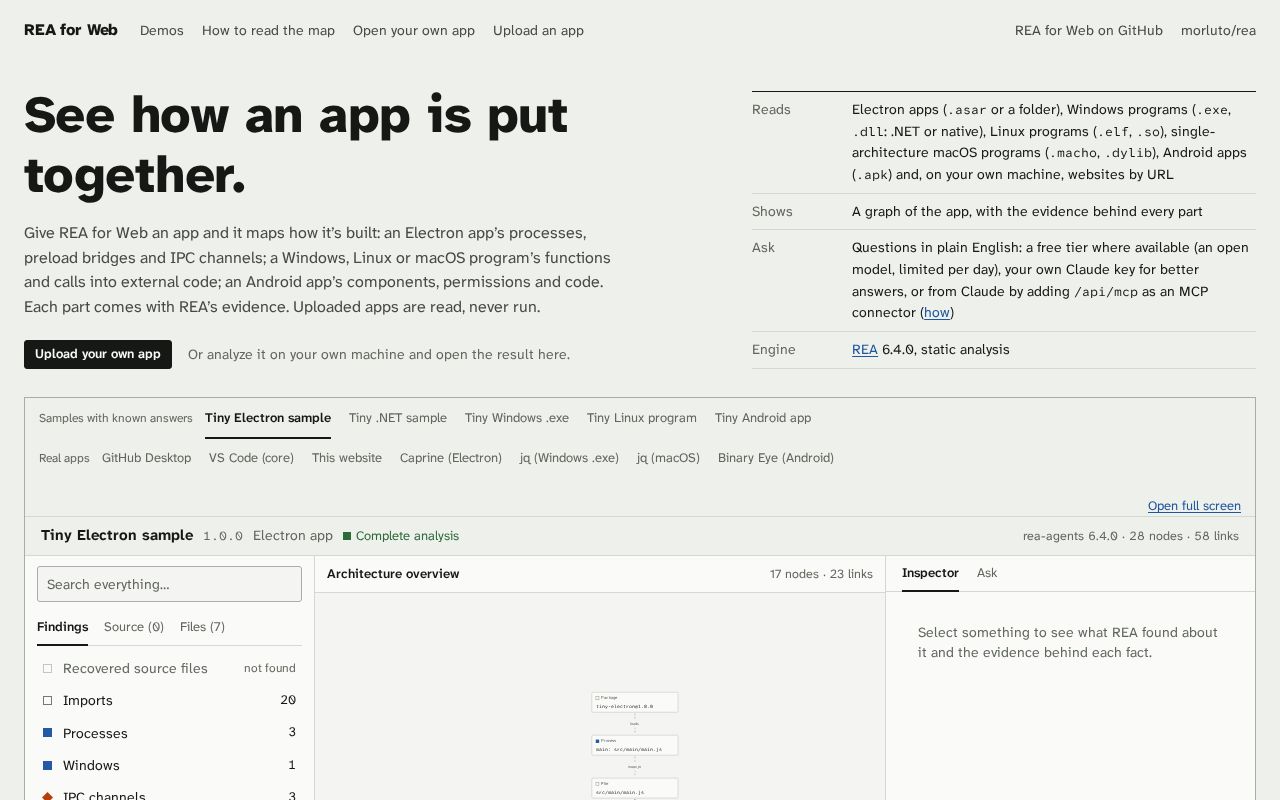Open the REA engine link
Screen dimensions: 1280x800
click(865, 349)
